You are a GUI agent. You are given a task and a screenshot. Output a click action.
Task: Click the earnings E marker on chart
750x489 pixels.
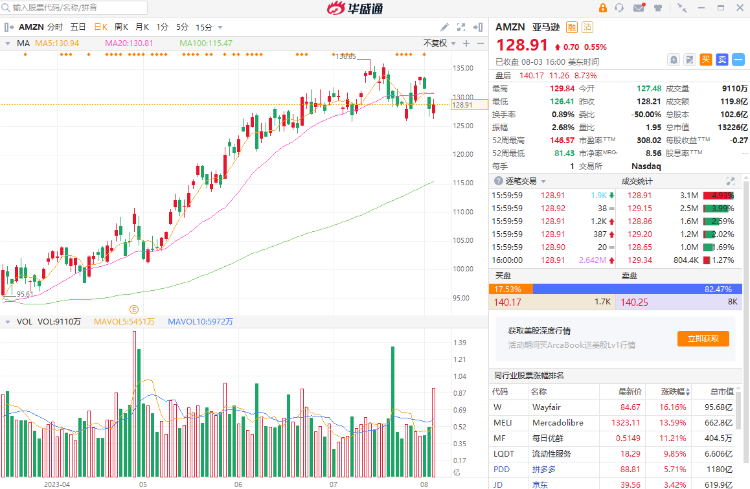(x=134, y=310)
